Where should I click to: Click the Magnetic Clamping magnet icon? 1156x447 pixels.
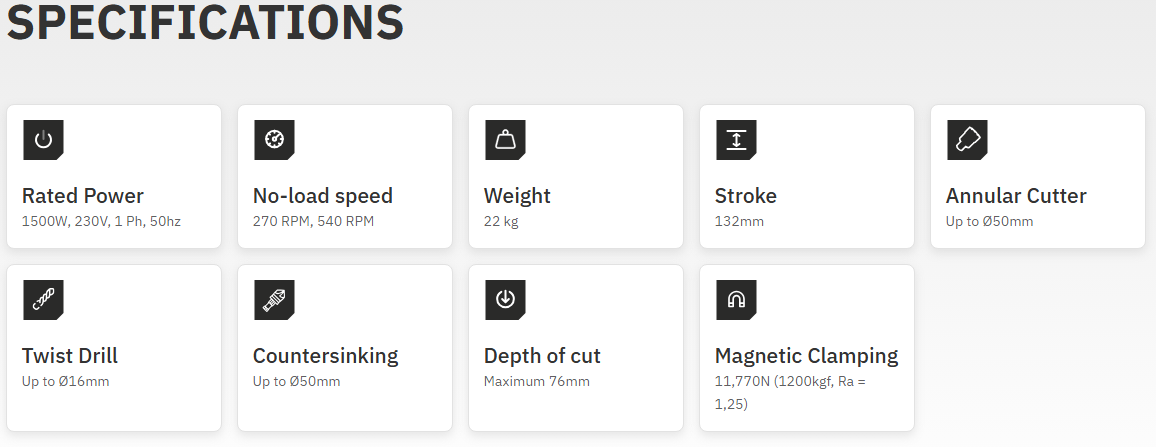(x=736, y=300)
